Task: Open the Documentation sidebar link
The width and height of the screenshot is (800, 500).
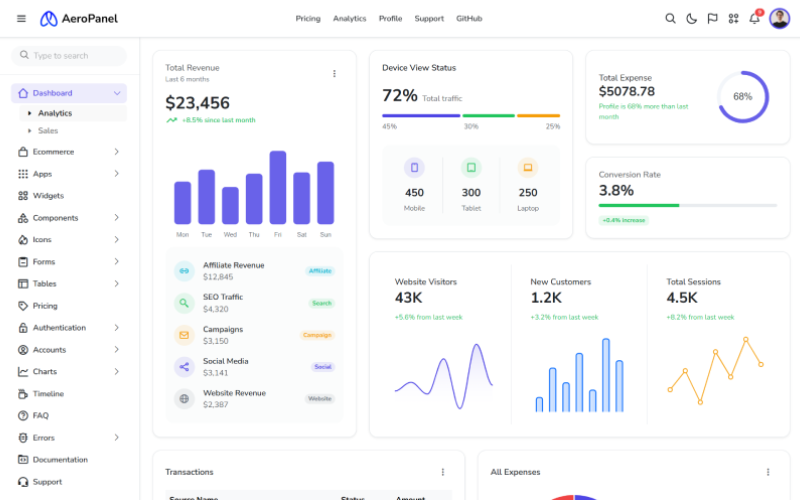Action: point(60,460)
